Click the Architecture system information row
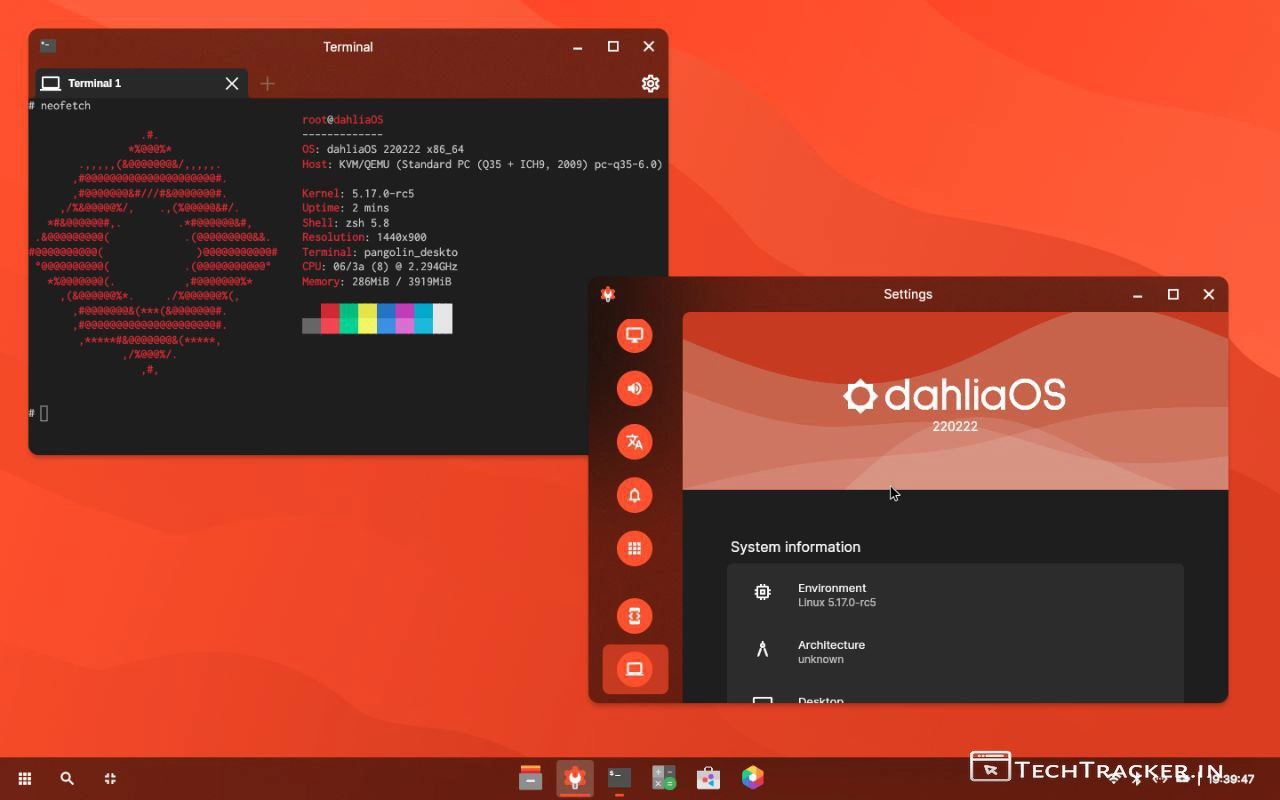This screenshot has width=1280, height=800. (x=955, y=651)
